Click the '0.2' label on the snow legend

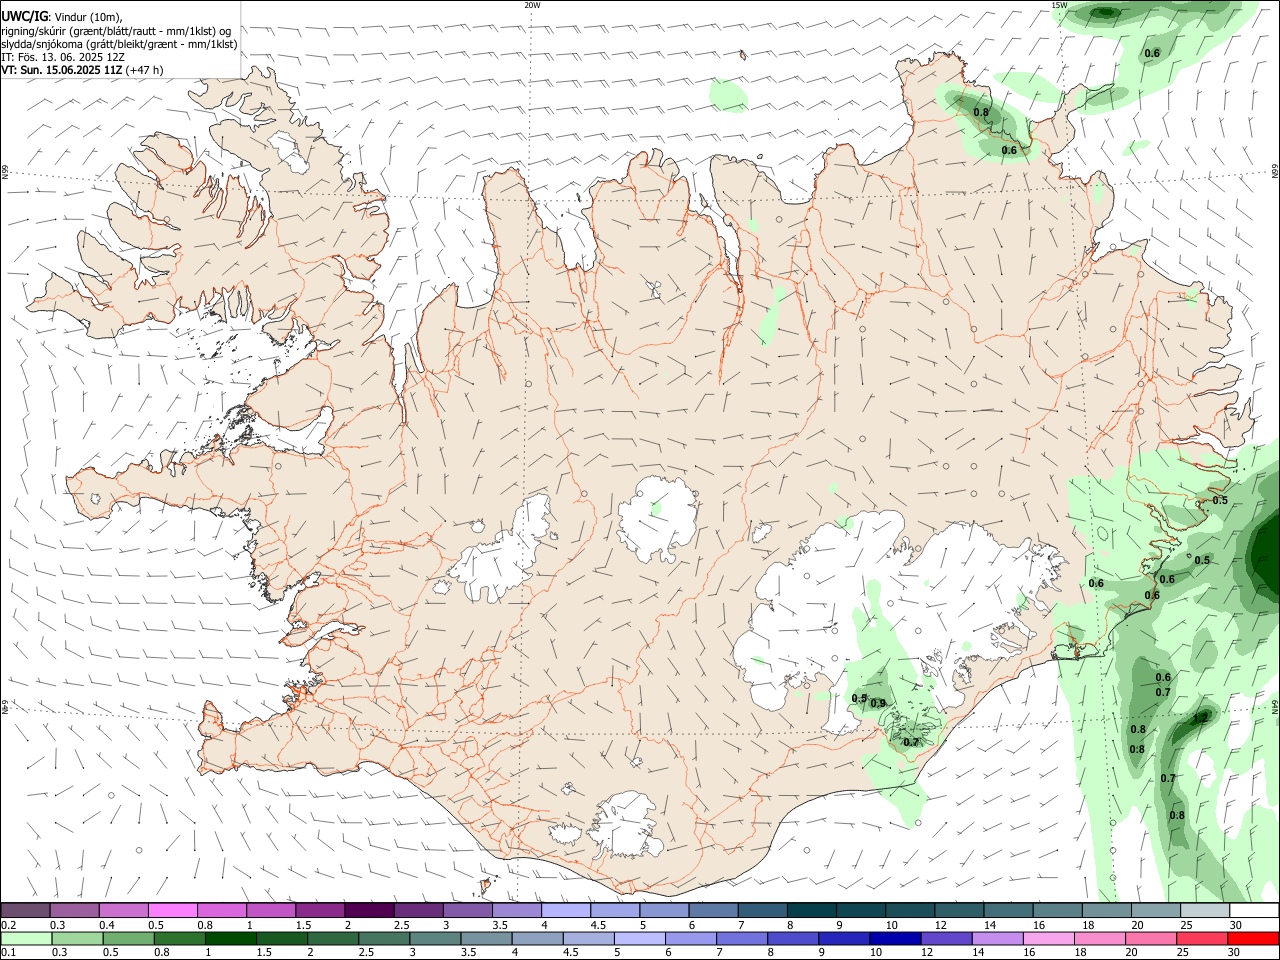pyautogui.click(x=9, y=925)
